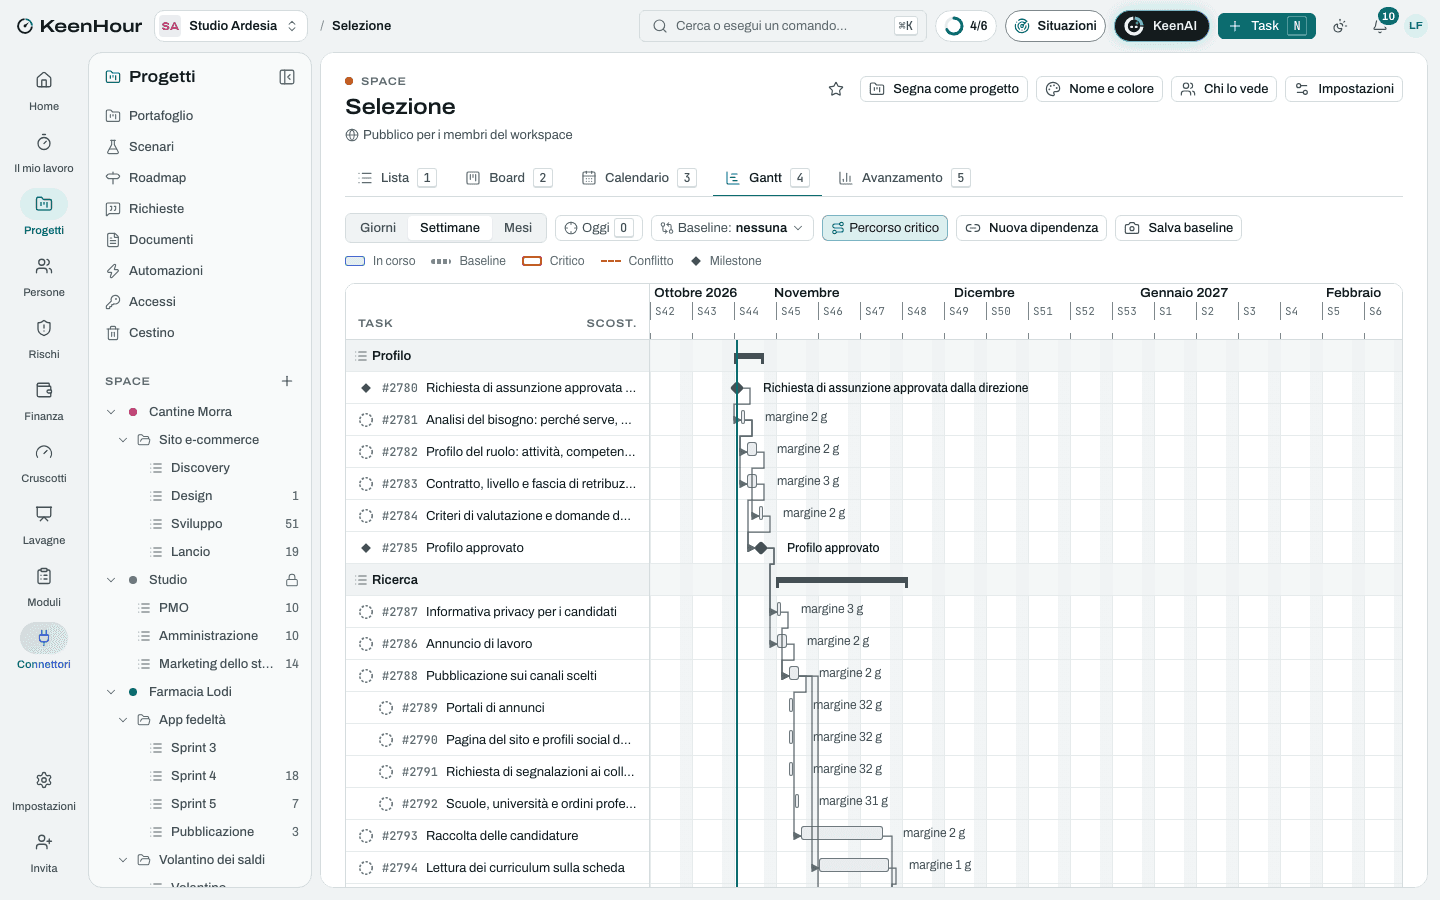The width and height of the screenshot is (1440, 900).
Task: Collapse Studio space chevron
Action: [x=111, y=580]
